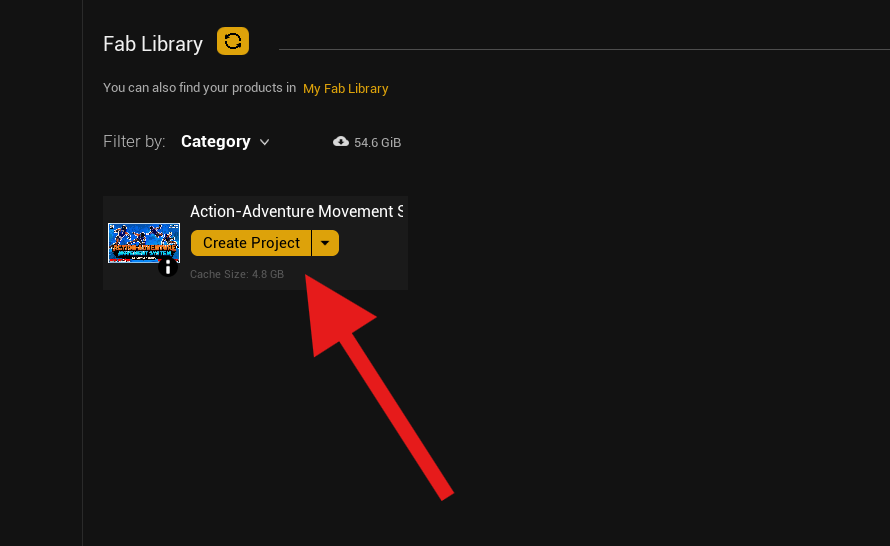Click the cloud download size icon
The image size is (890, 546).
(x=341, y=142)
